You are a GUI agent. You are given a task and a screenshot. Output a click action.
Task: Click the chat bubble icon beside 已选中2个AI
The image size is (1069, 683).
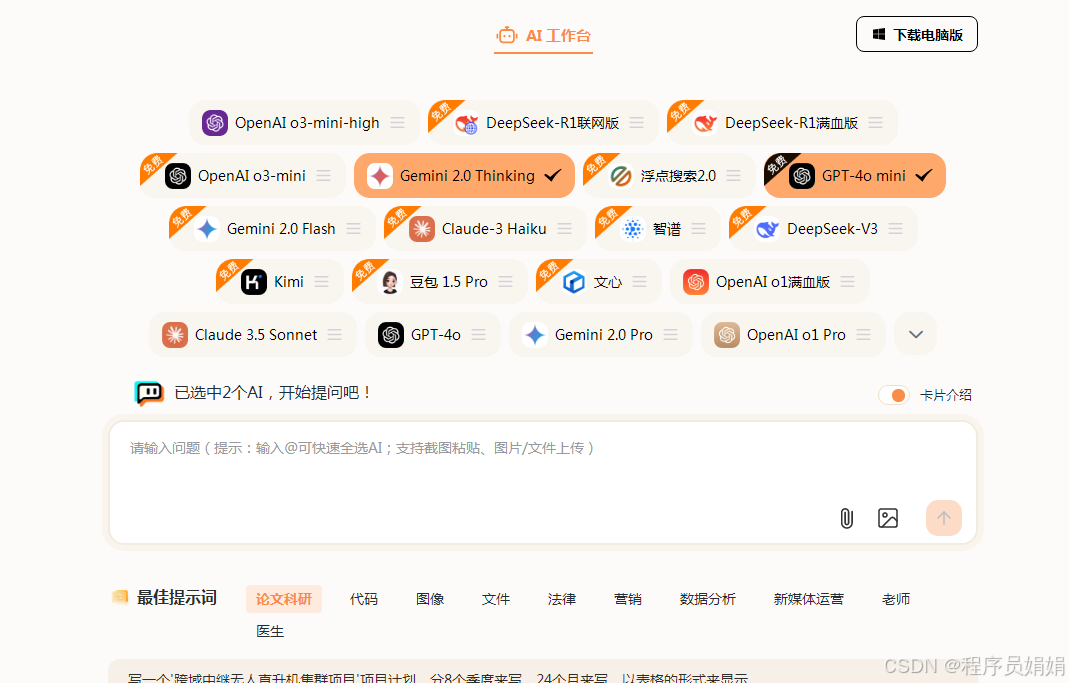(x=149, y=393)
